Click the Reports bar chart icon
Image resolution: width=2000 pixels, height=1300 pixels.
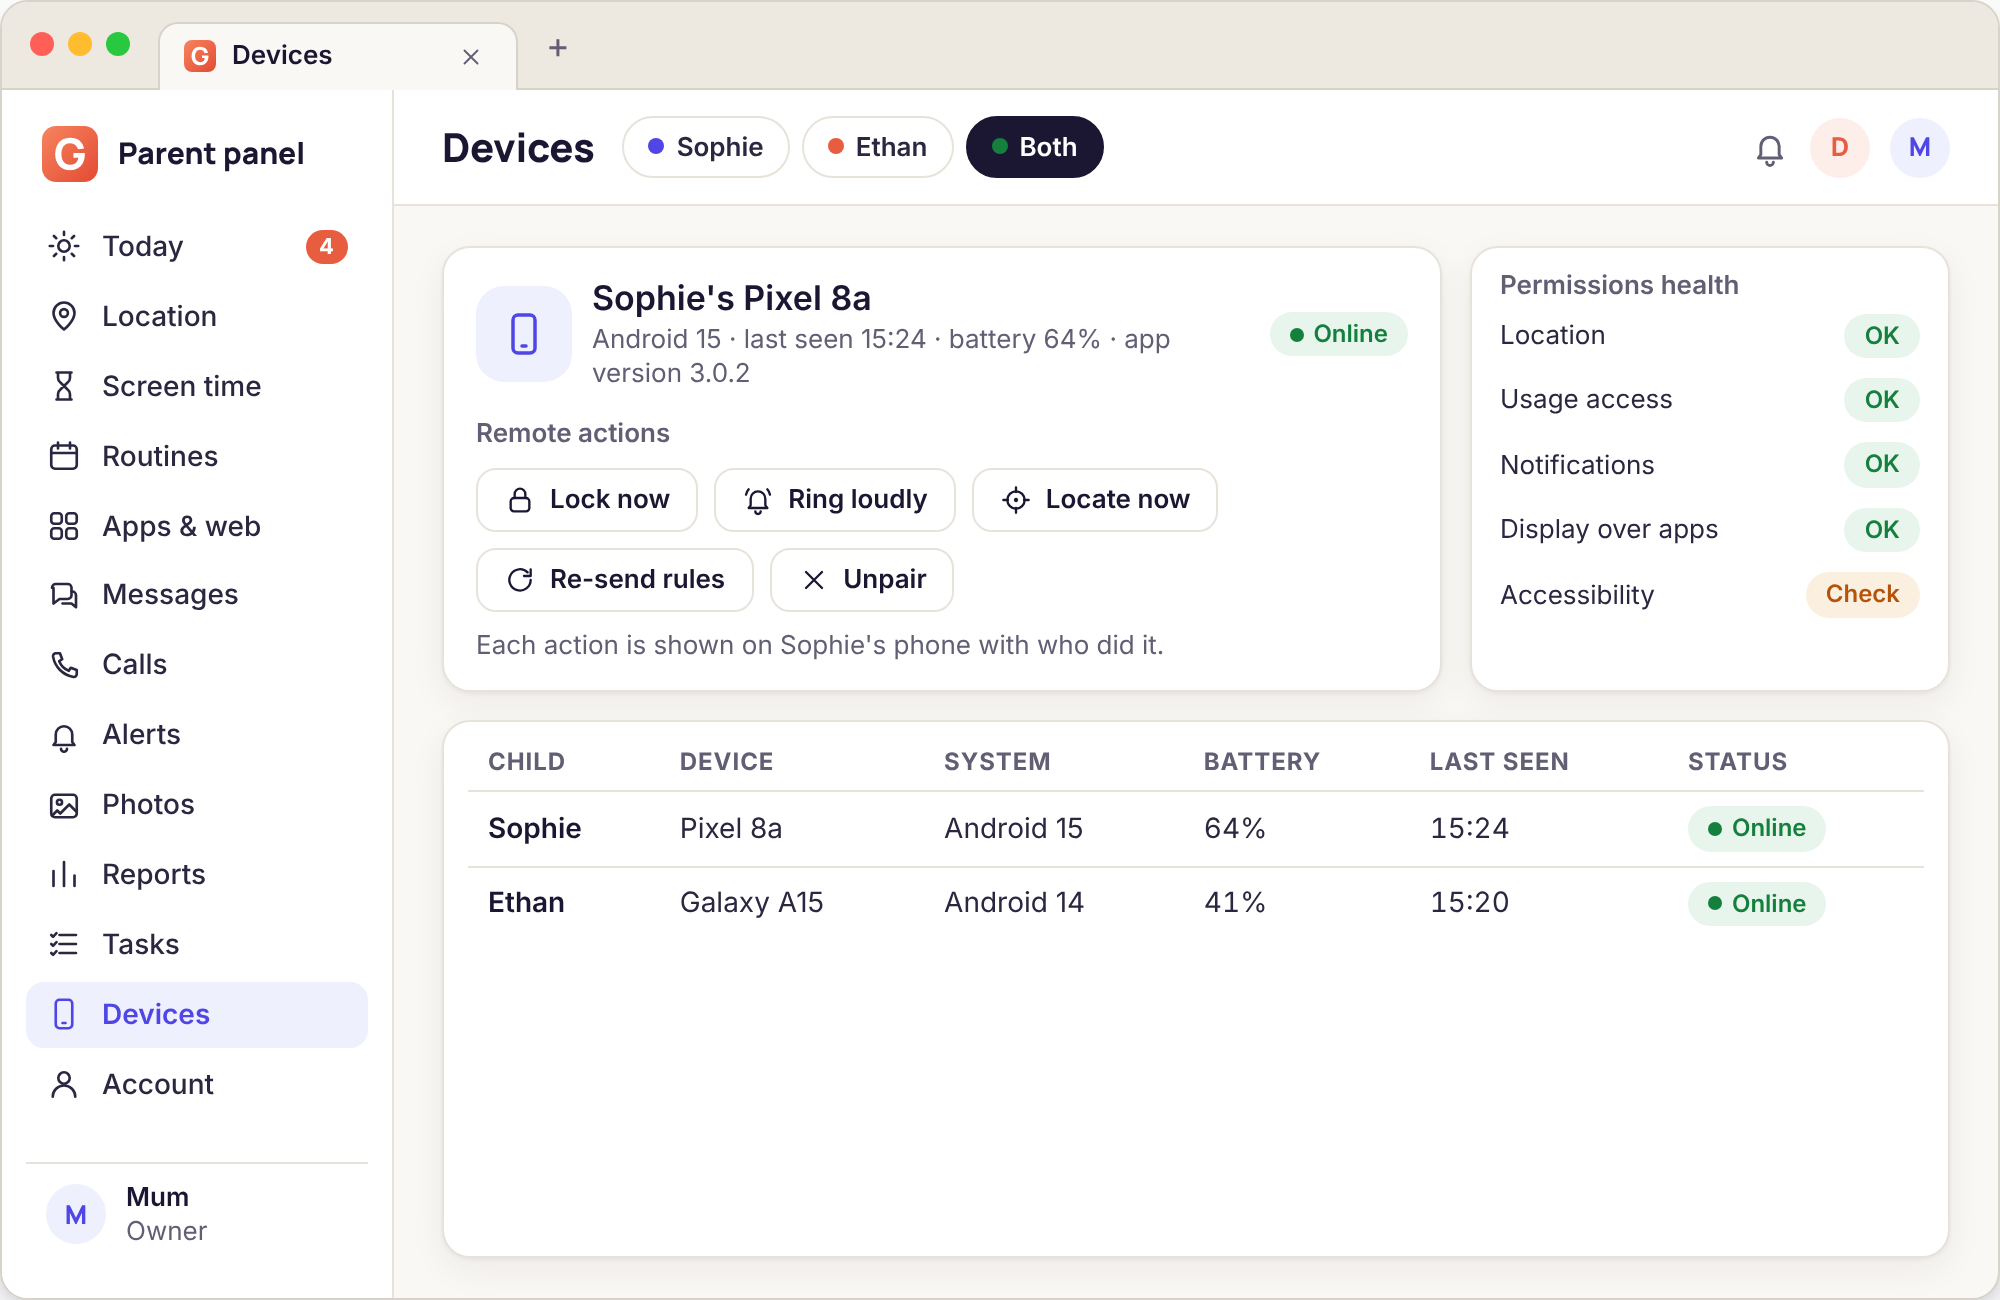[64, 875]
